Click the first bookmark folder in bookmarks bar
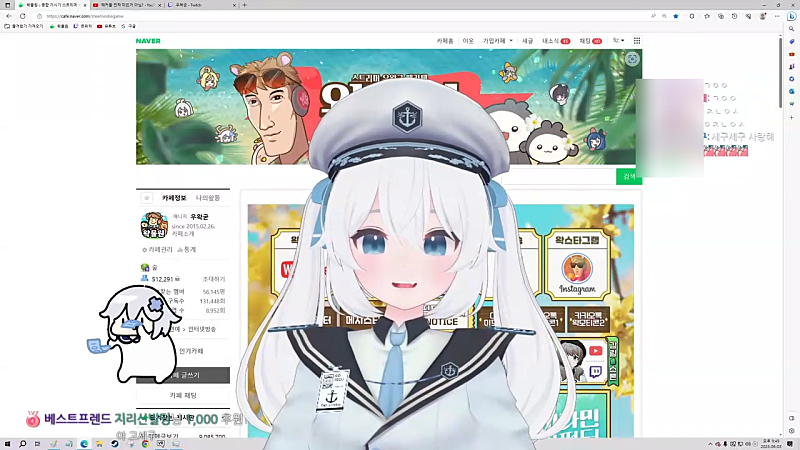This screenshot has width=800, height=450. (x=24, y=26)
